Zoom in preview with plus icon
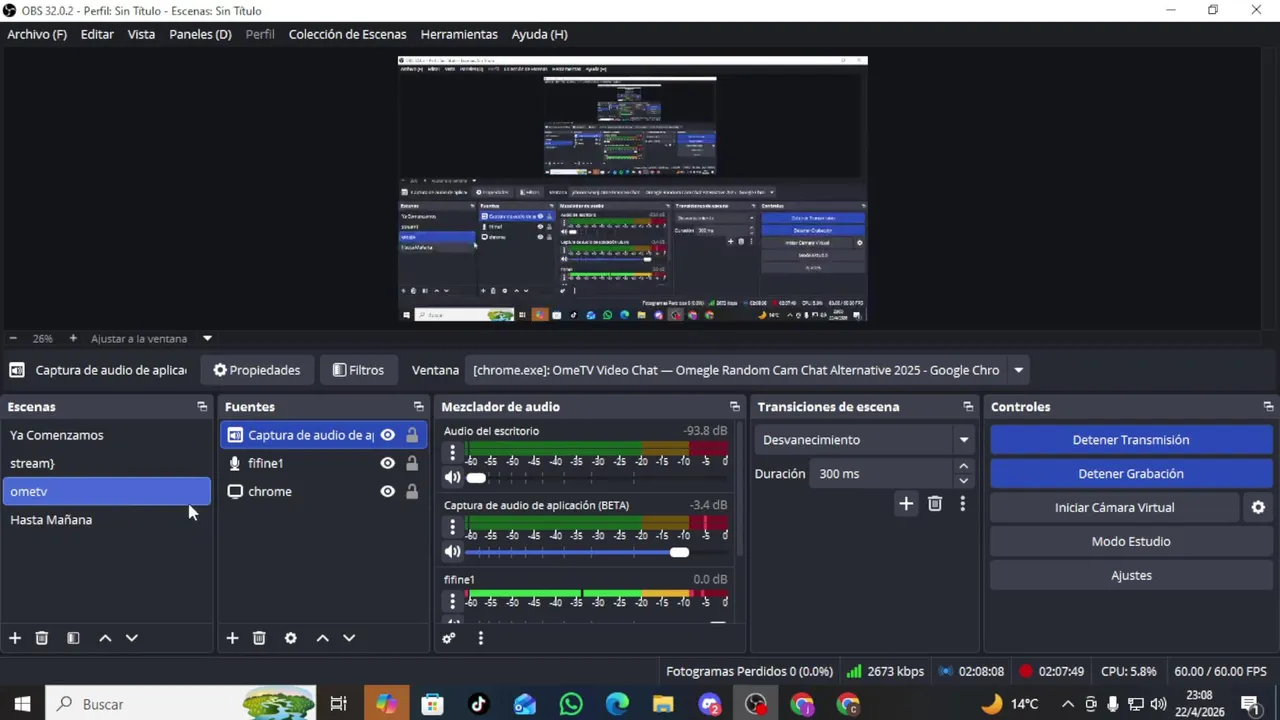 tap(73, 339)
